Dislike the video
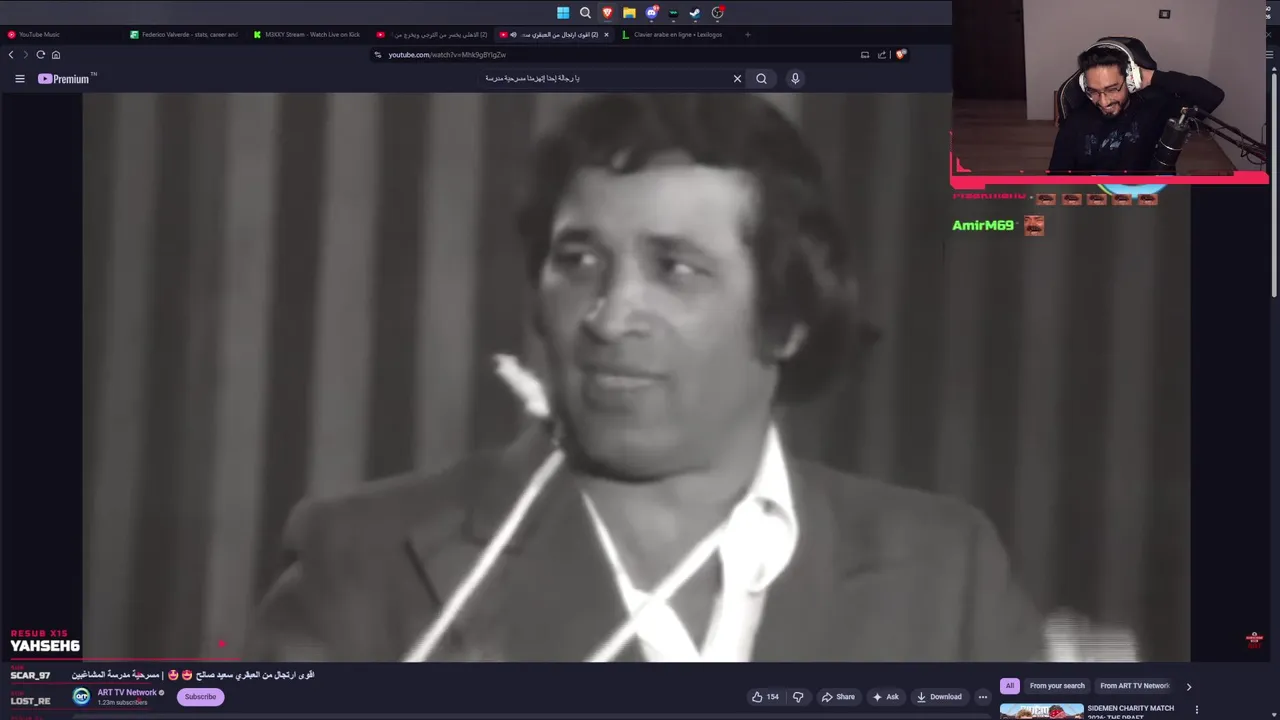Viewport: 1280px width, 720px height. [798, 697]
